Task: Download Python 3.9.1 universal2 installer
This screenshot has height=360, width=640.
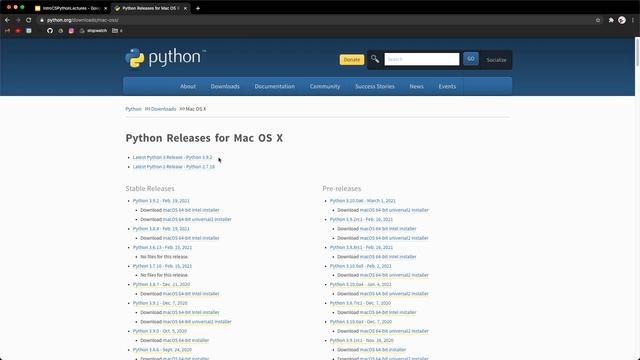Action: [197, 322]
